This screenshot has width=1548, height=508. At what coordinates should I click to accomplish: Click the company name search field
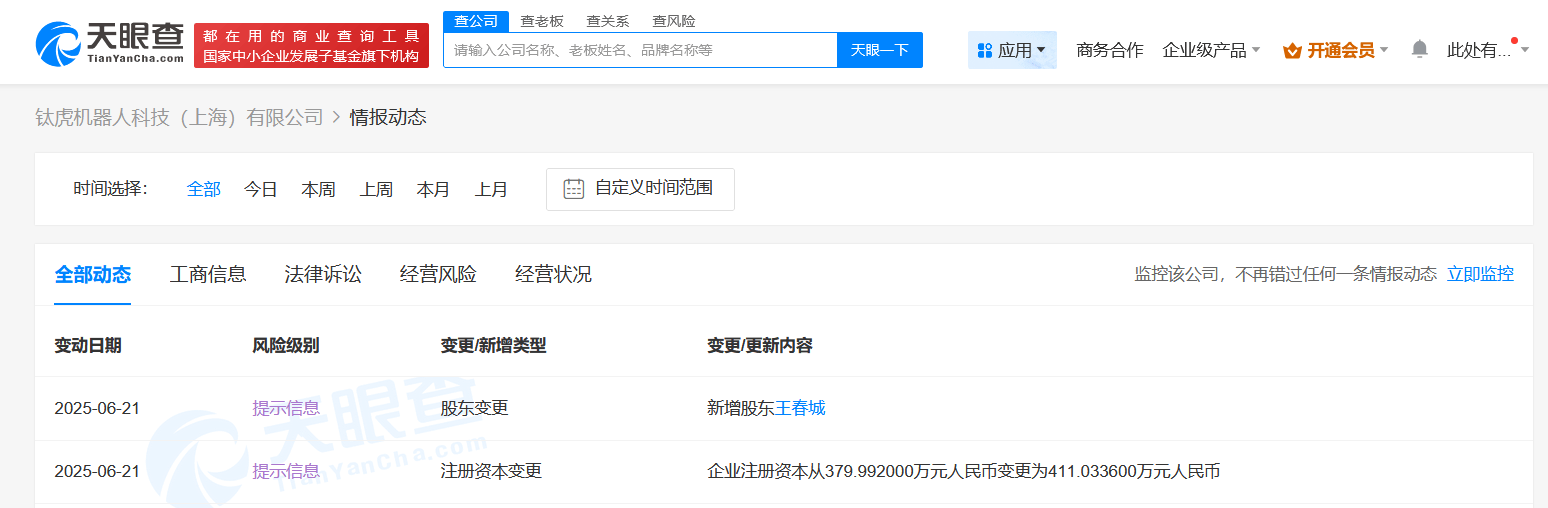coord(640,50)
